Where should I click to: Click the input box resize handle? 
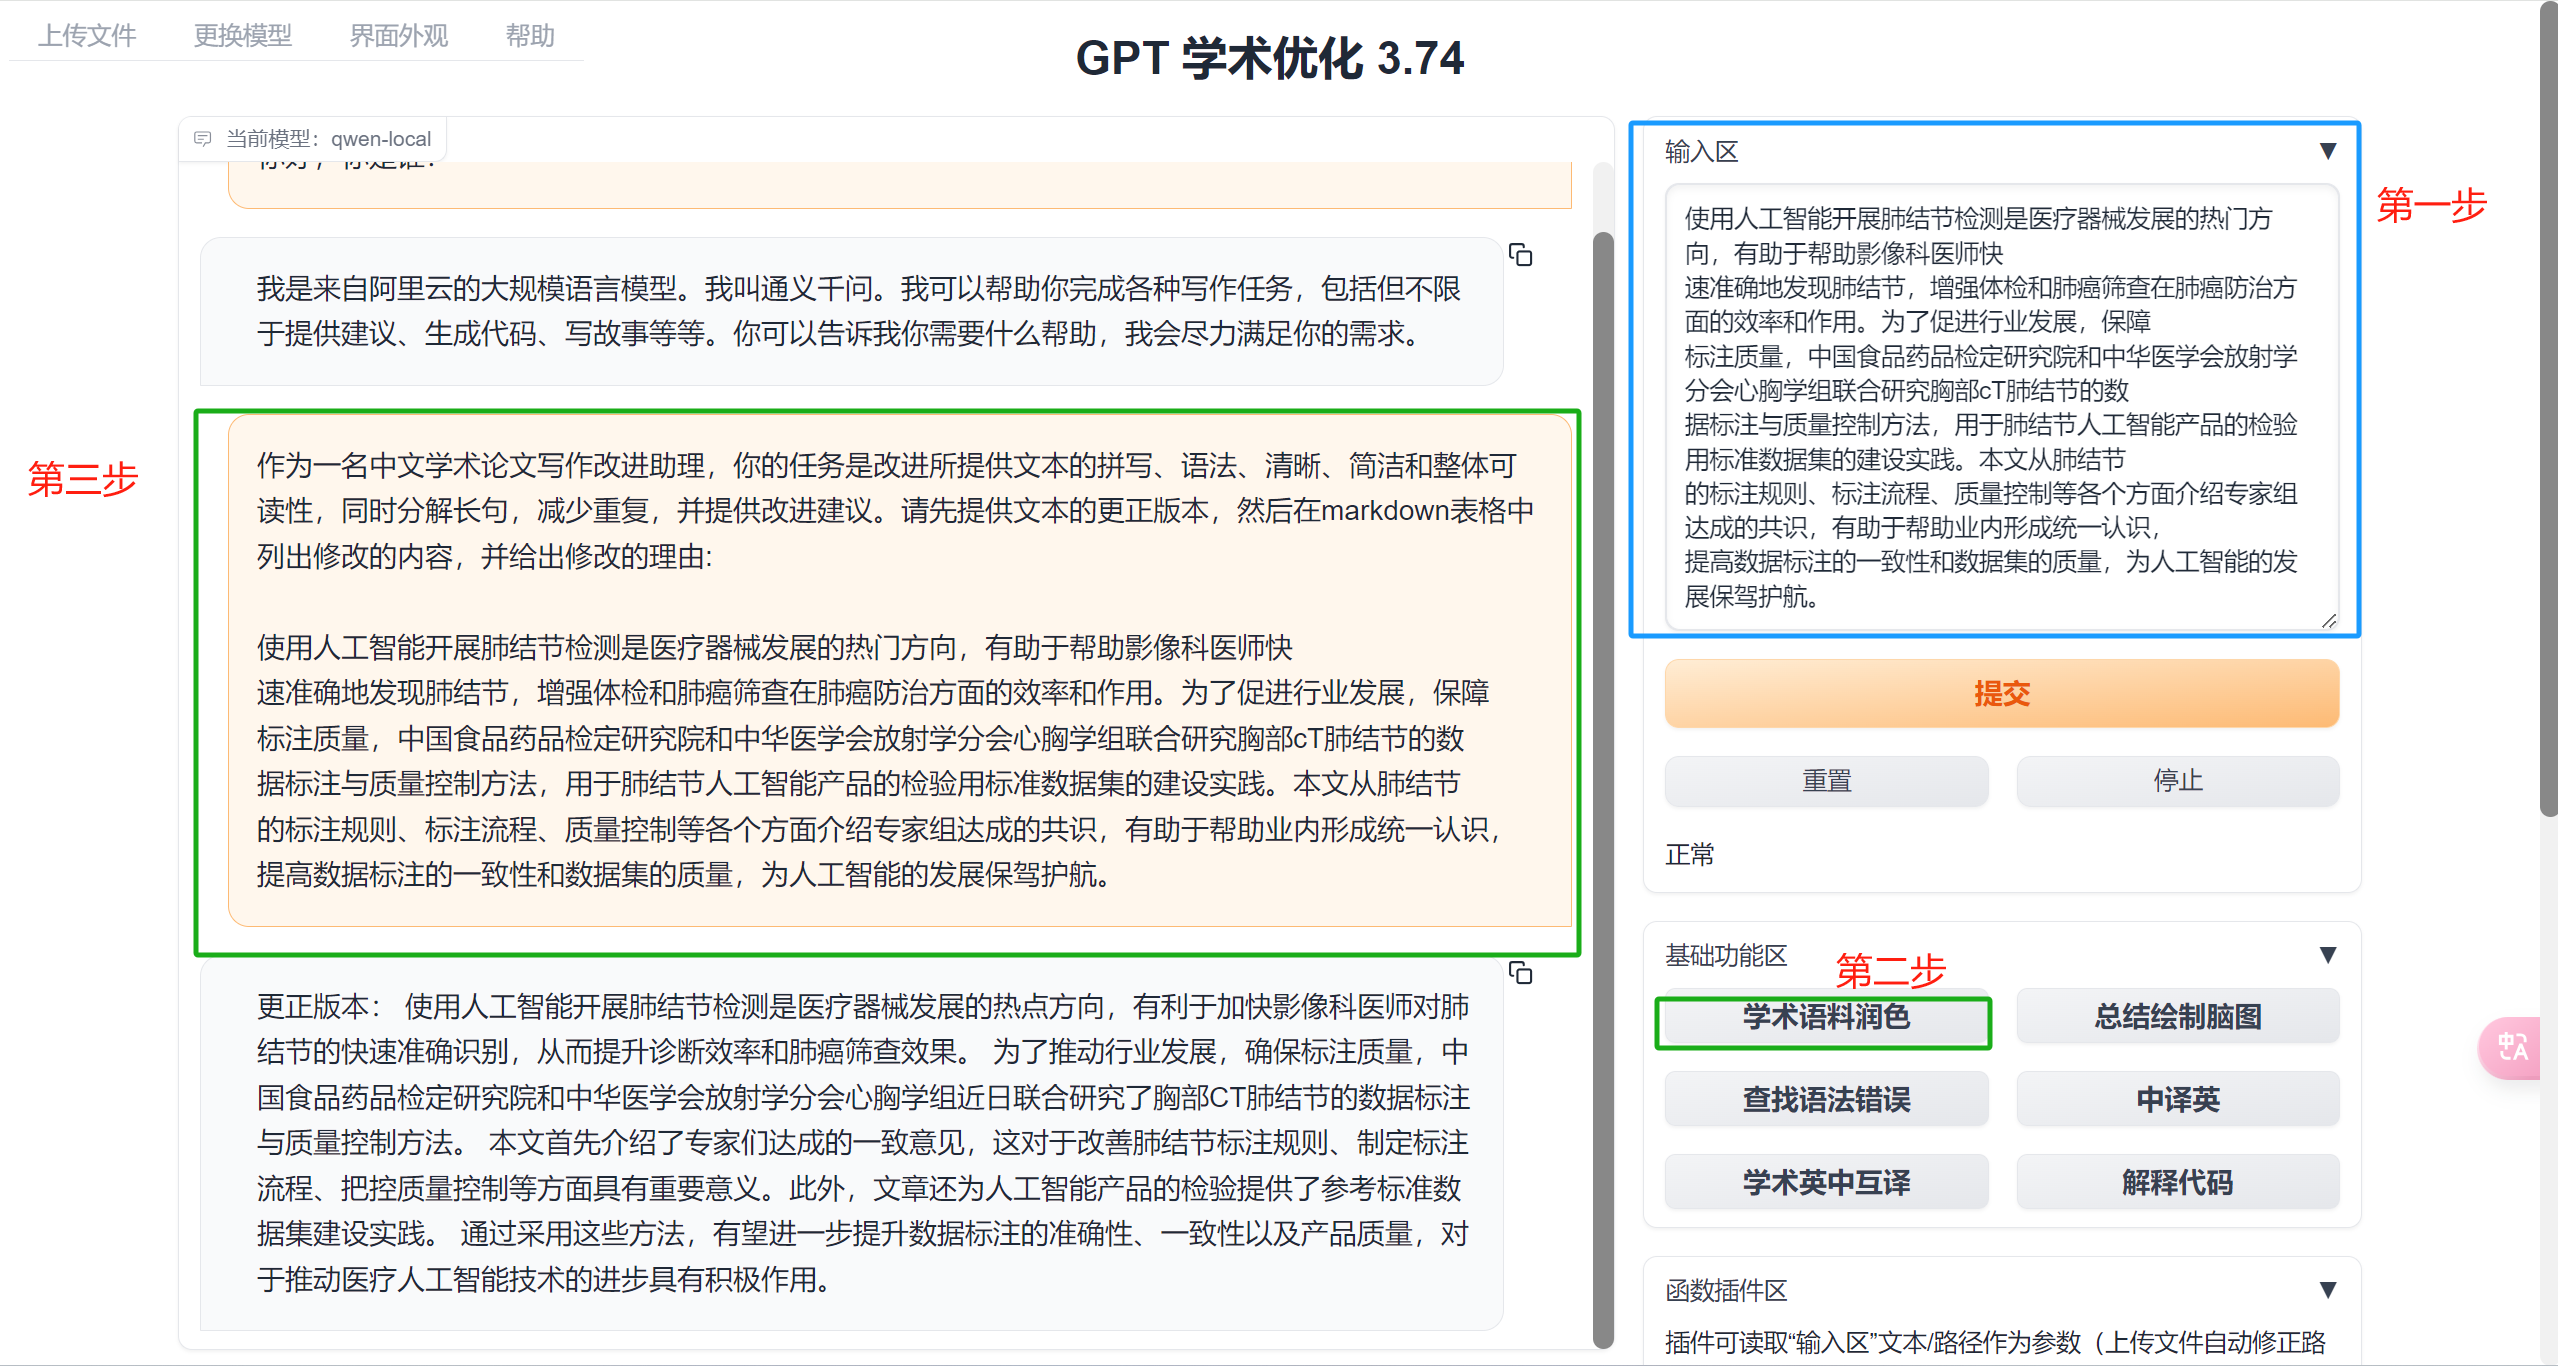[2329, 621]
